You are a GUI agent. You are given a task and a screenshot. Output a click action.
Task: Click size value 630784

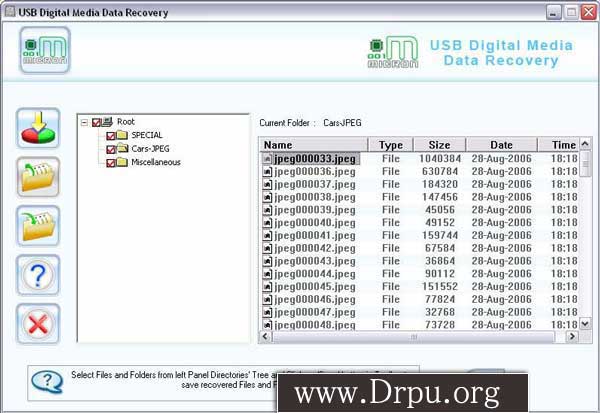coord(440,171)
